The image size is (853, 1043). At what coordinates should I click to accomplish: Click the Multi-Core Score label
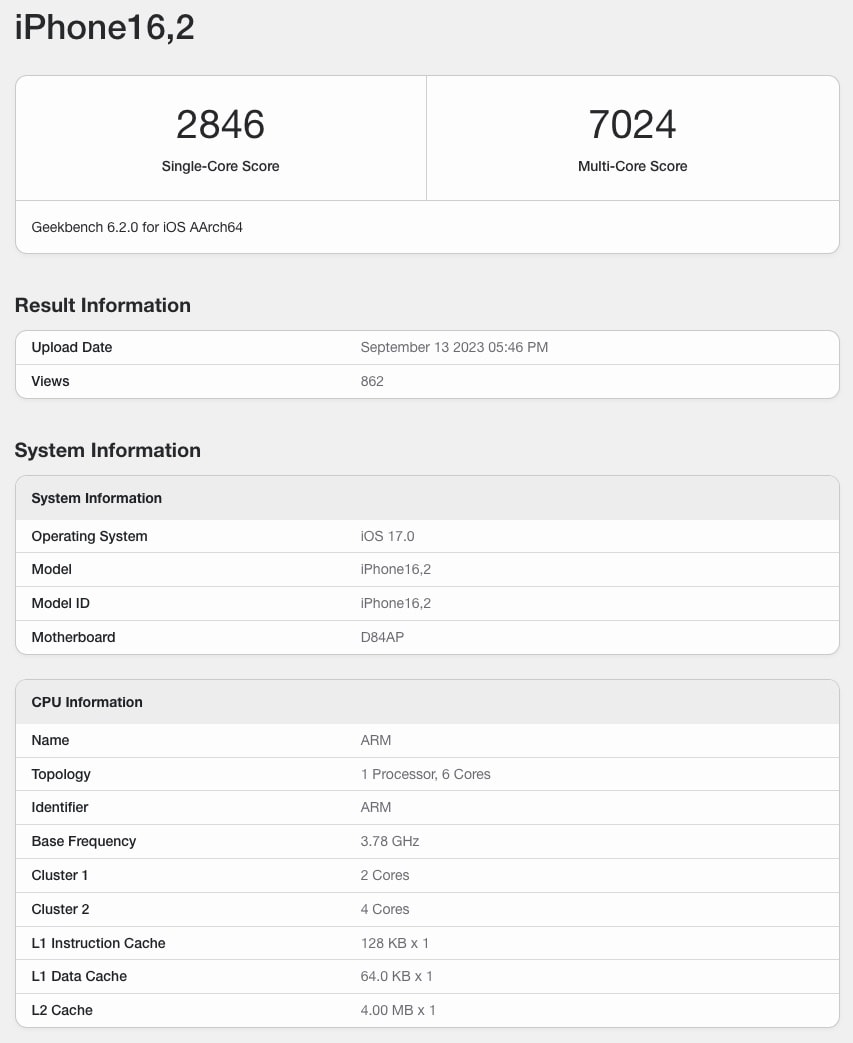632,166
